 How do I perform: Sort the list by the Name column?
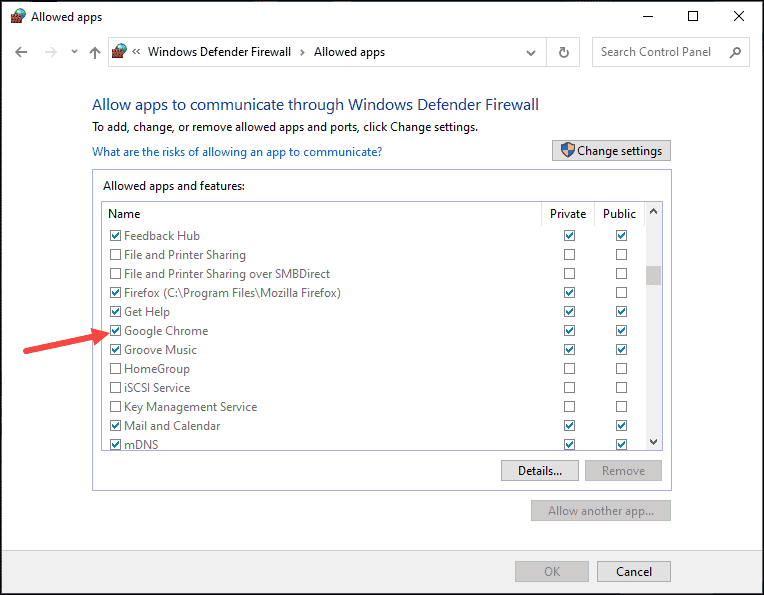[124, 214]
